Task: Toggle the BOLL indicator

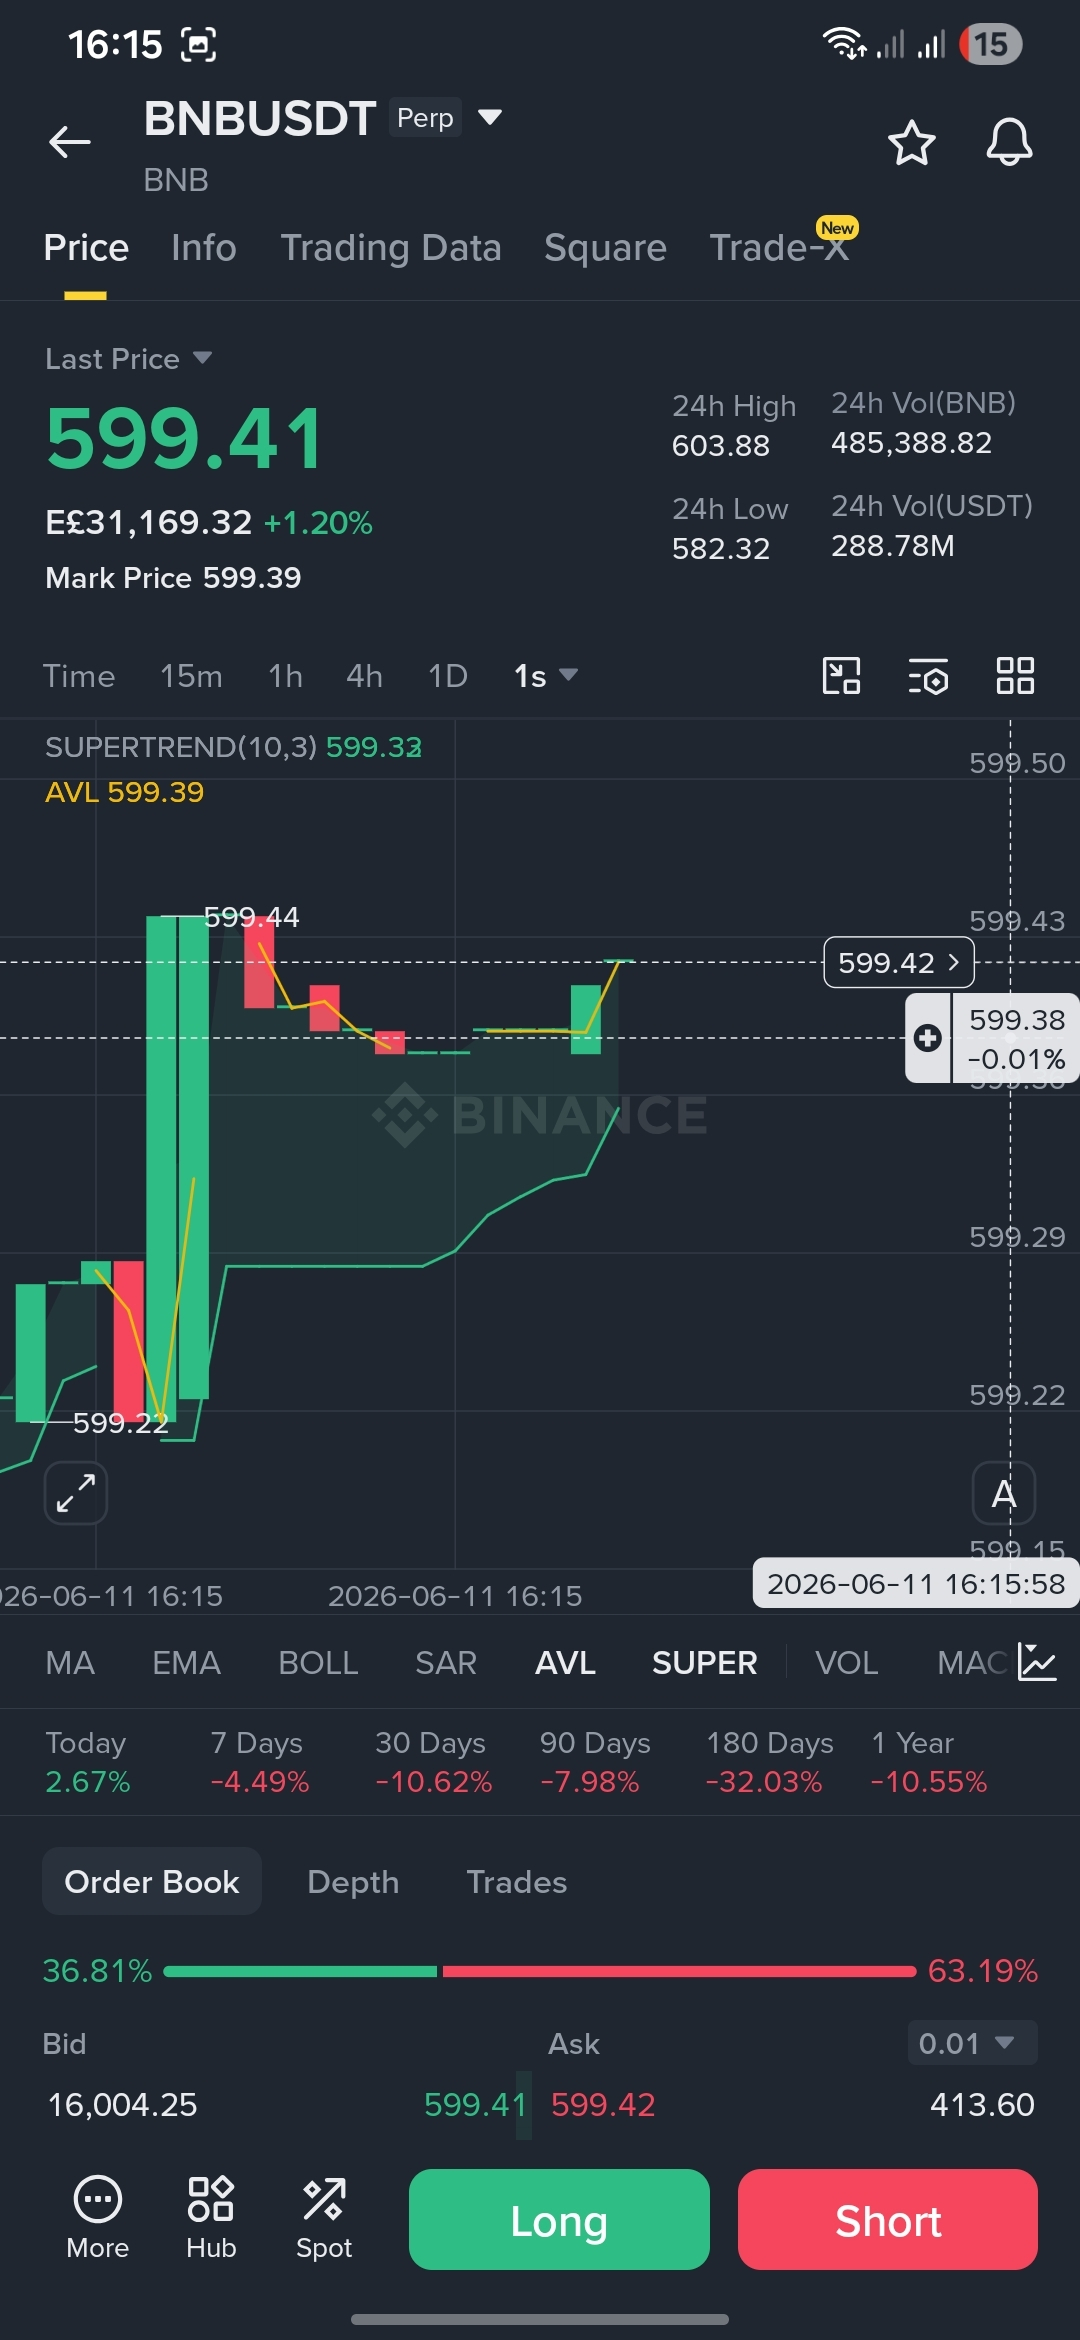Action: (318, 1662)
